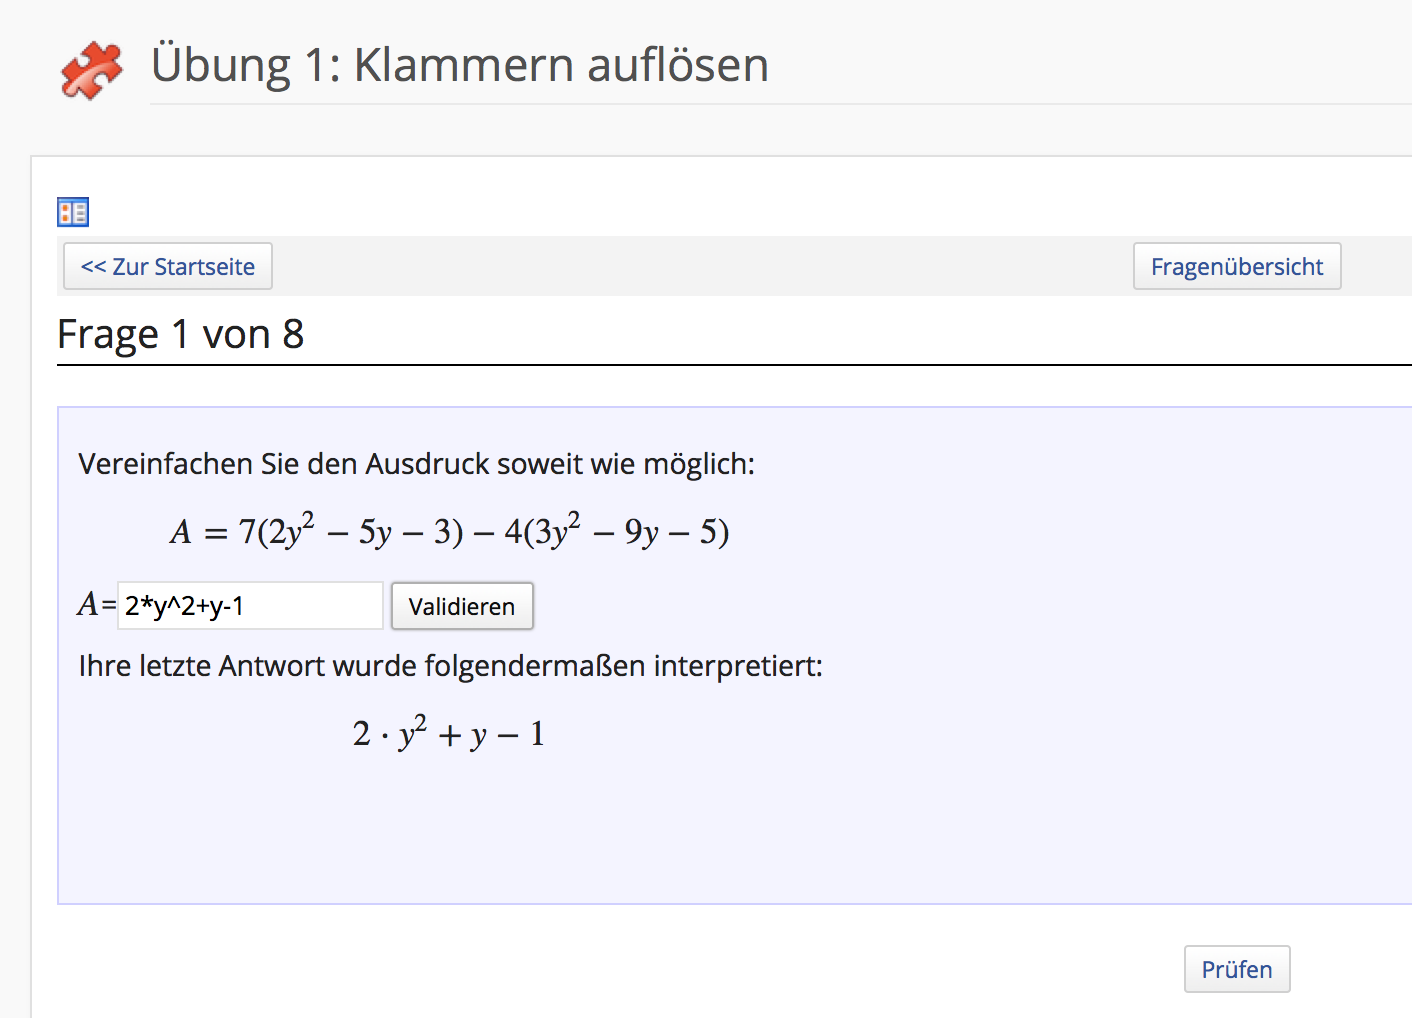Click the number 8 in the question heading
Screen dimensions: 1412x1018
pyautogui.click(x=293, y=335)
